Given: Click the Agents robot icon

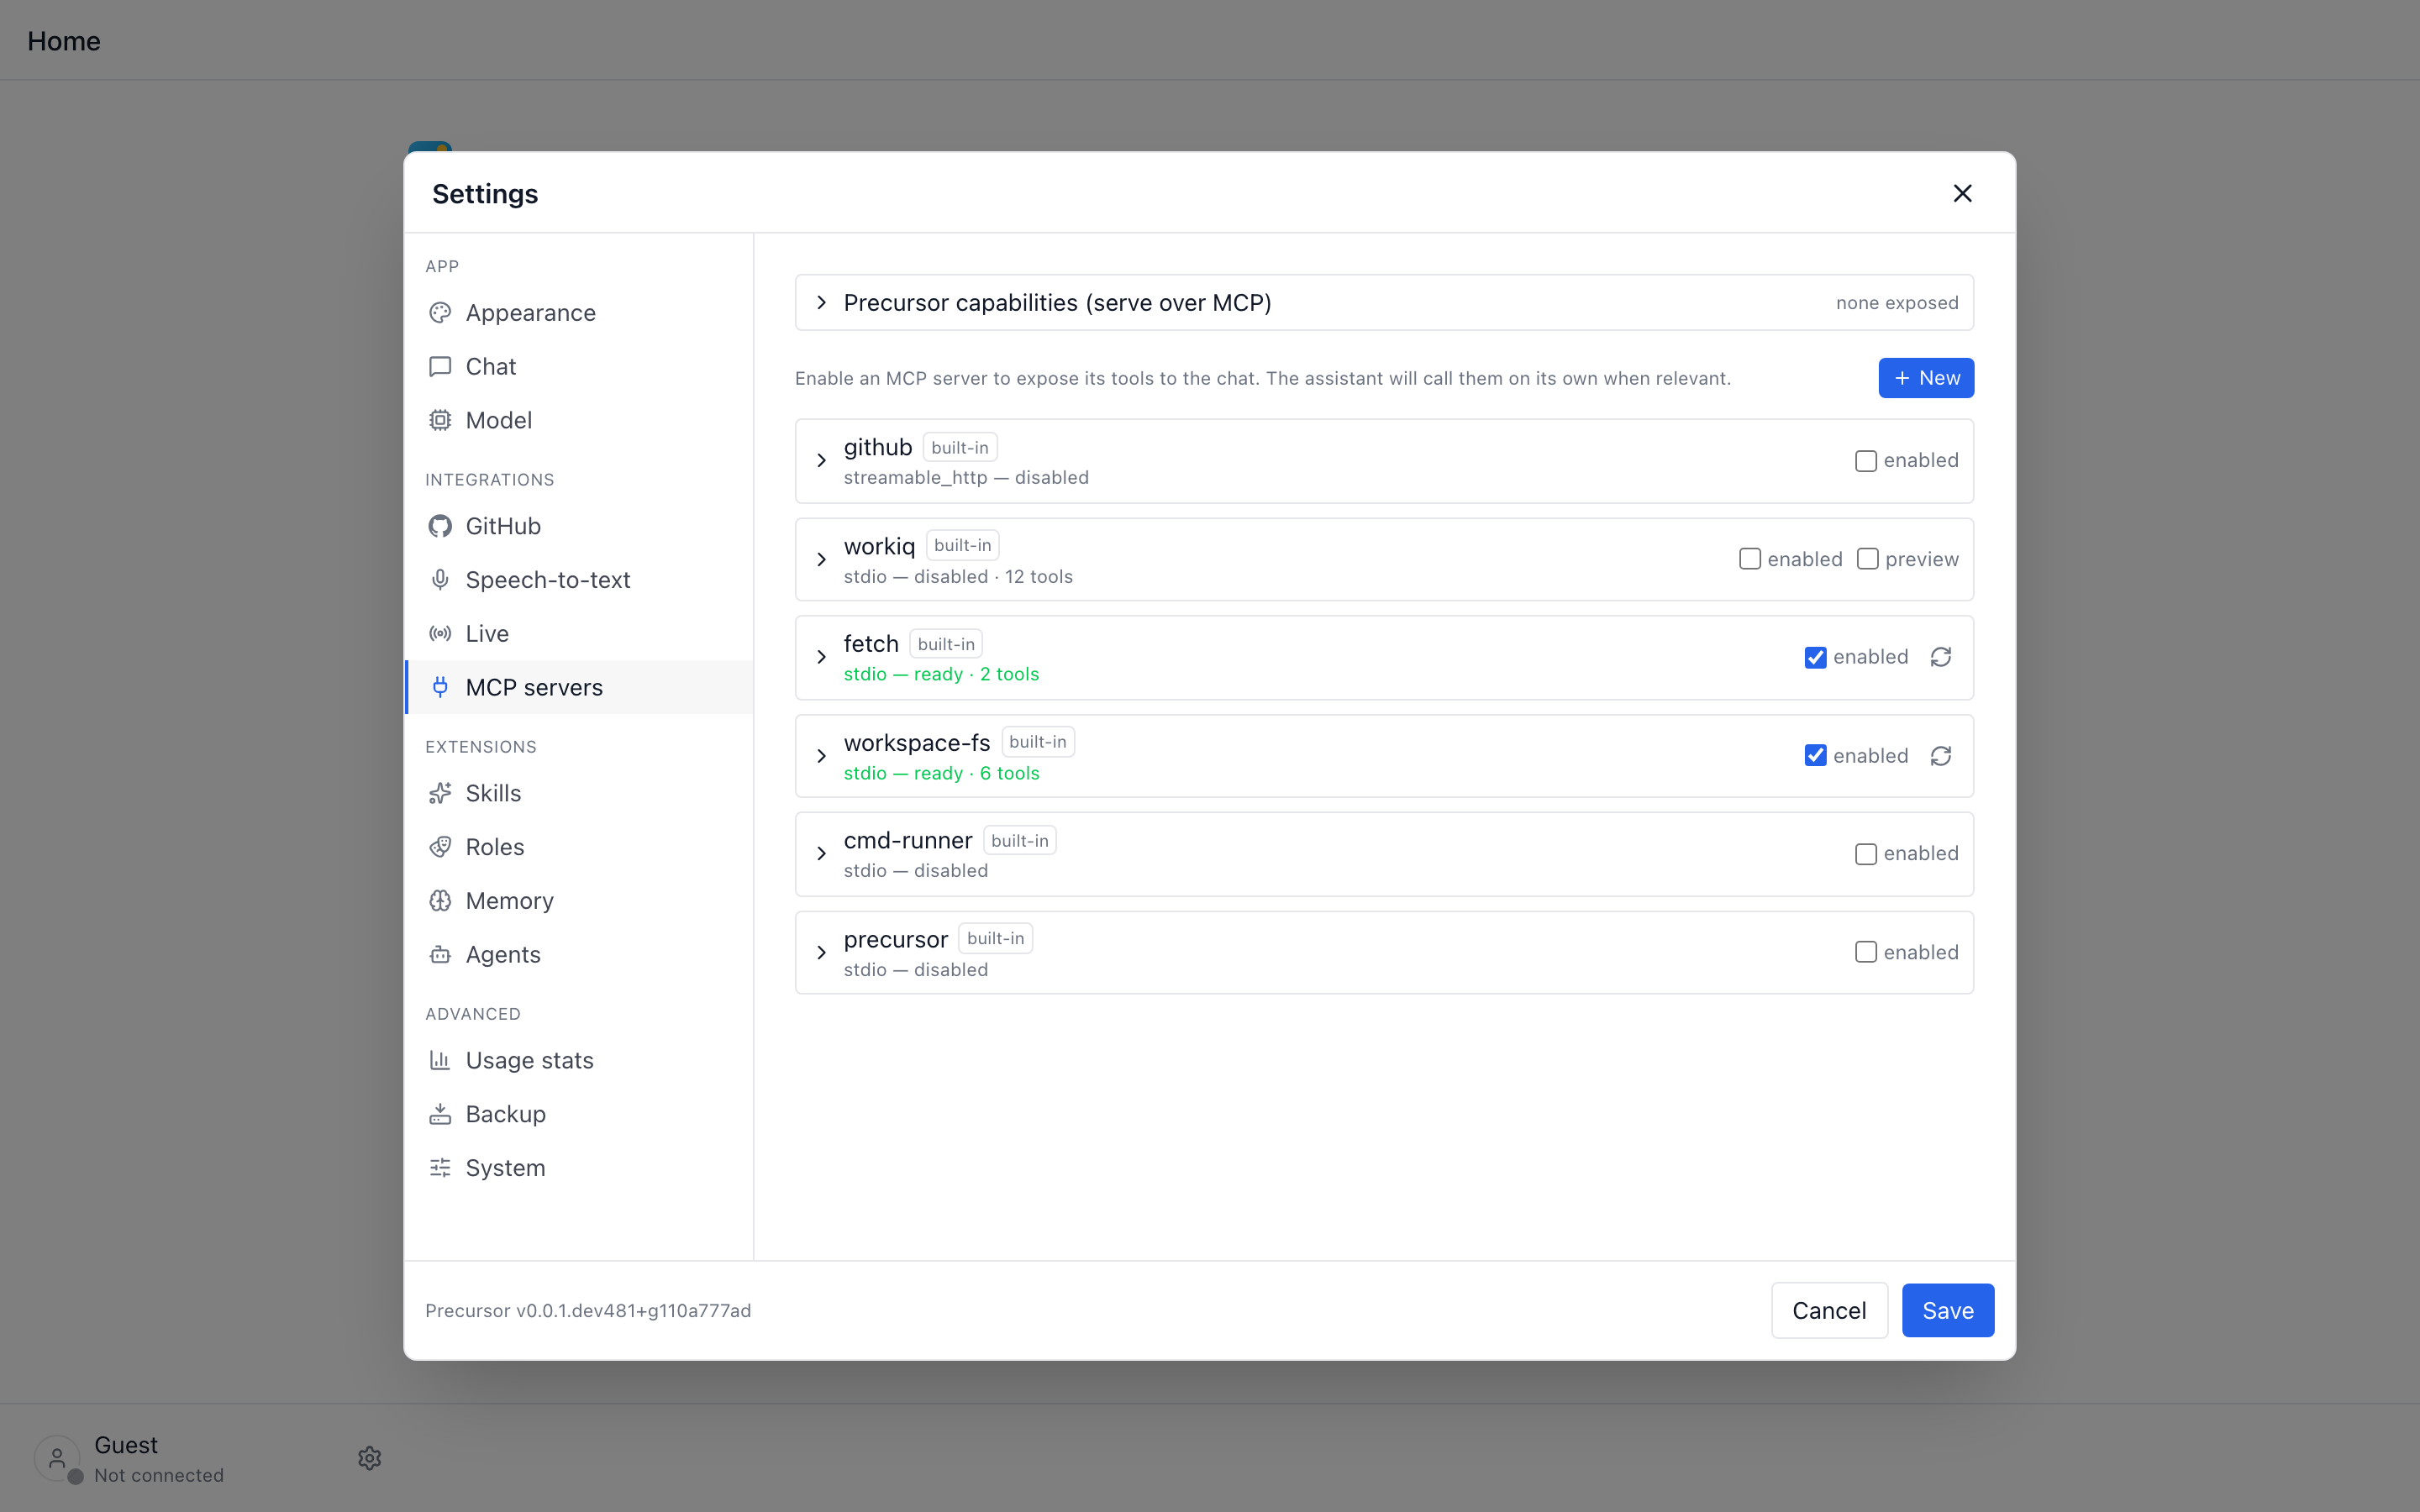Looking at the screenshot, I should (x=440, y=955).
